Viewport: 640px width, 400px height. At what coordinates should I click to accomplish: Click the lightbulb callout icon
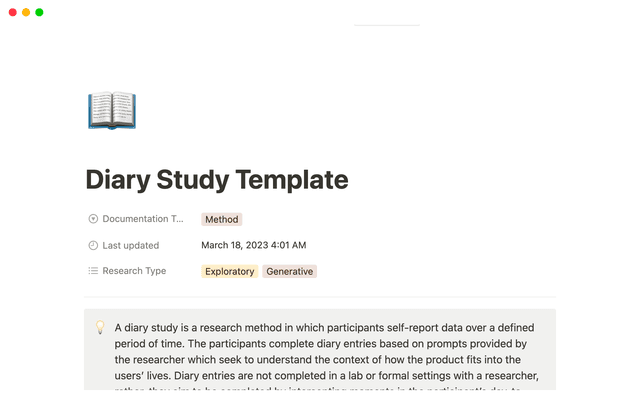pyautogui.click(x=100, y=327)
